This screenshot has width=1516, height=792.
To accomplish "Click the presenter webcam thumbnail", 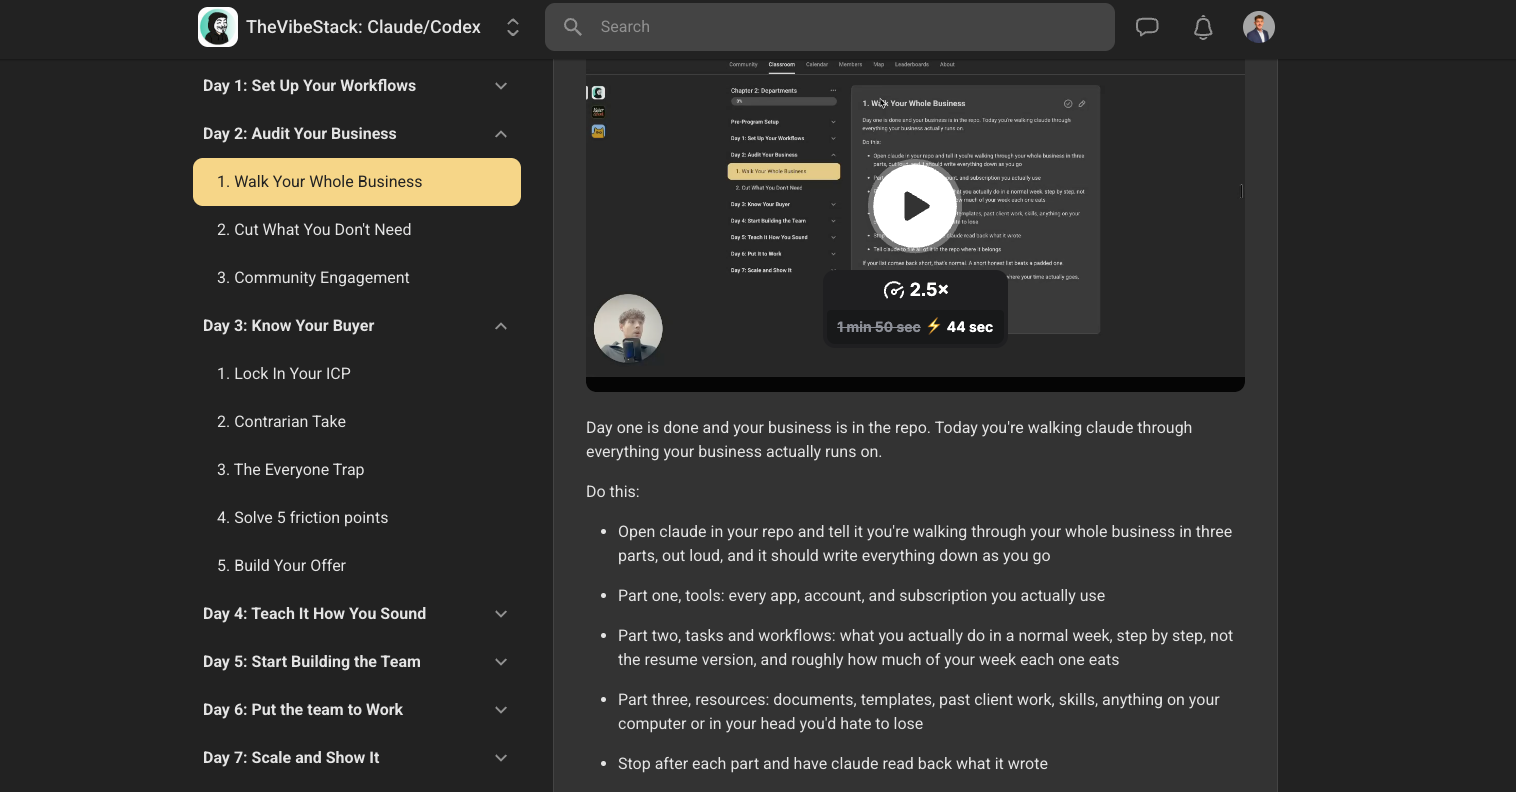I will tap(628, 328).
